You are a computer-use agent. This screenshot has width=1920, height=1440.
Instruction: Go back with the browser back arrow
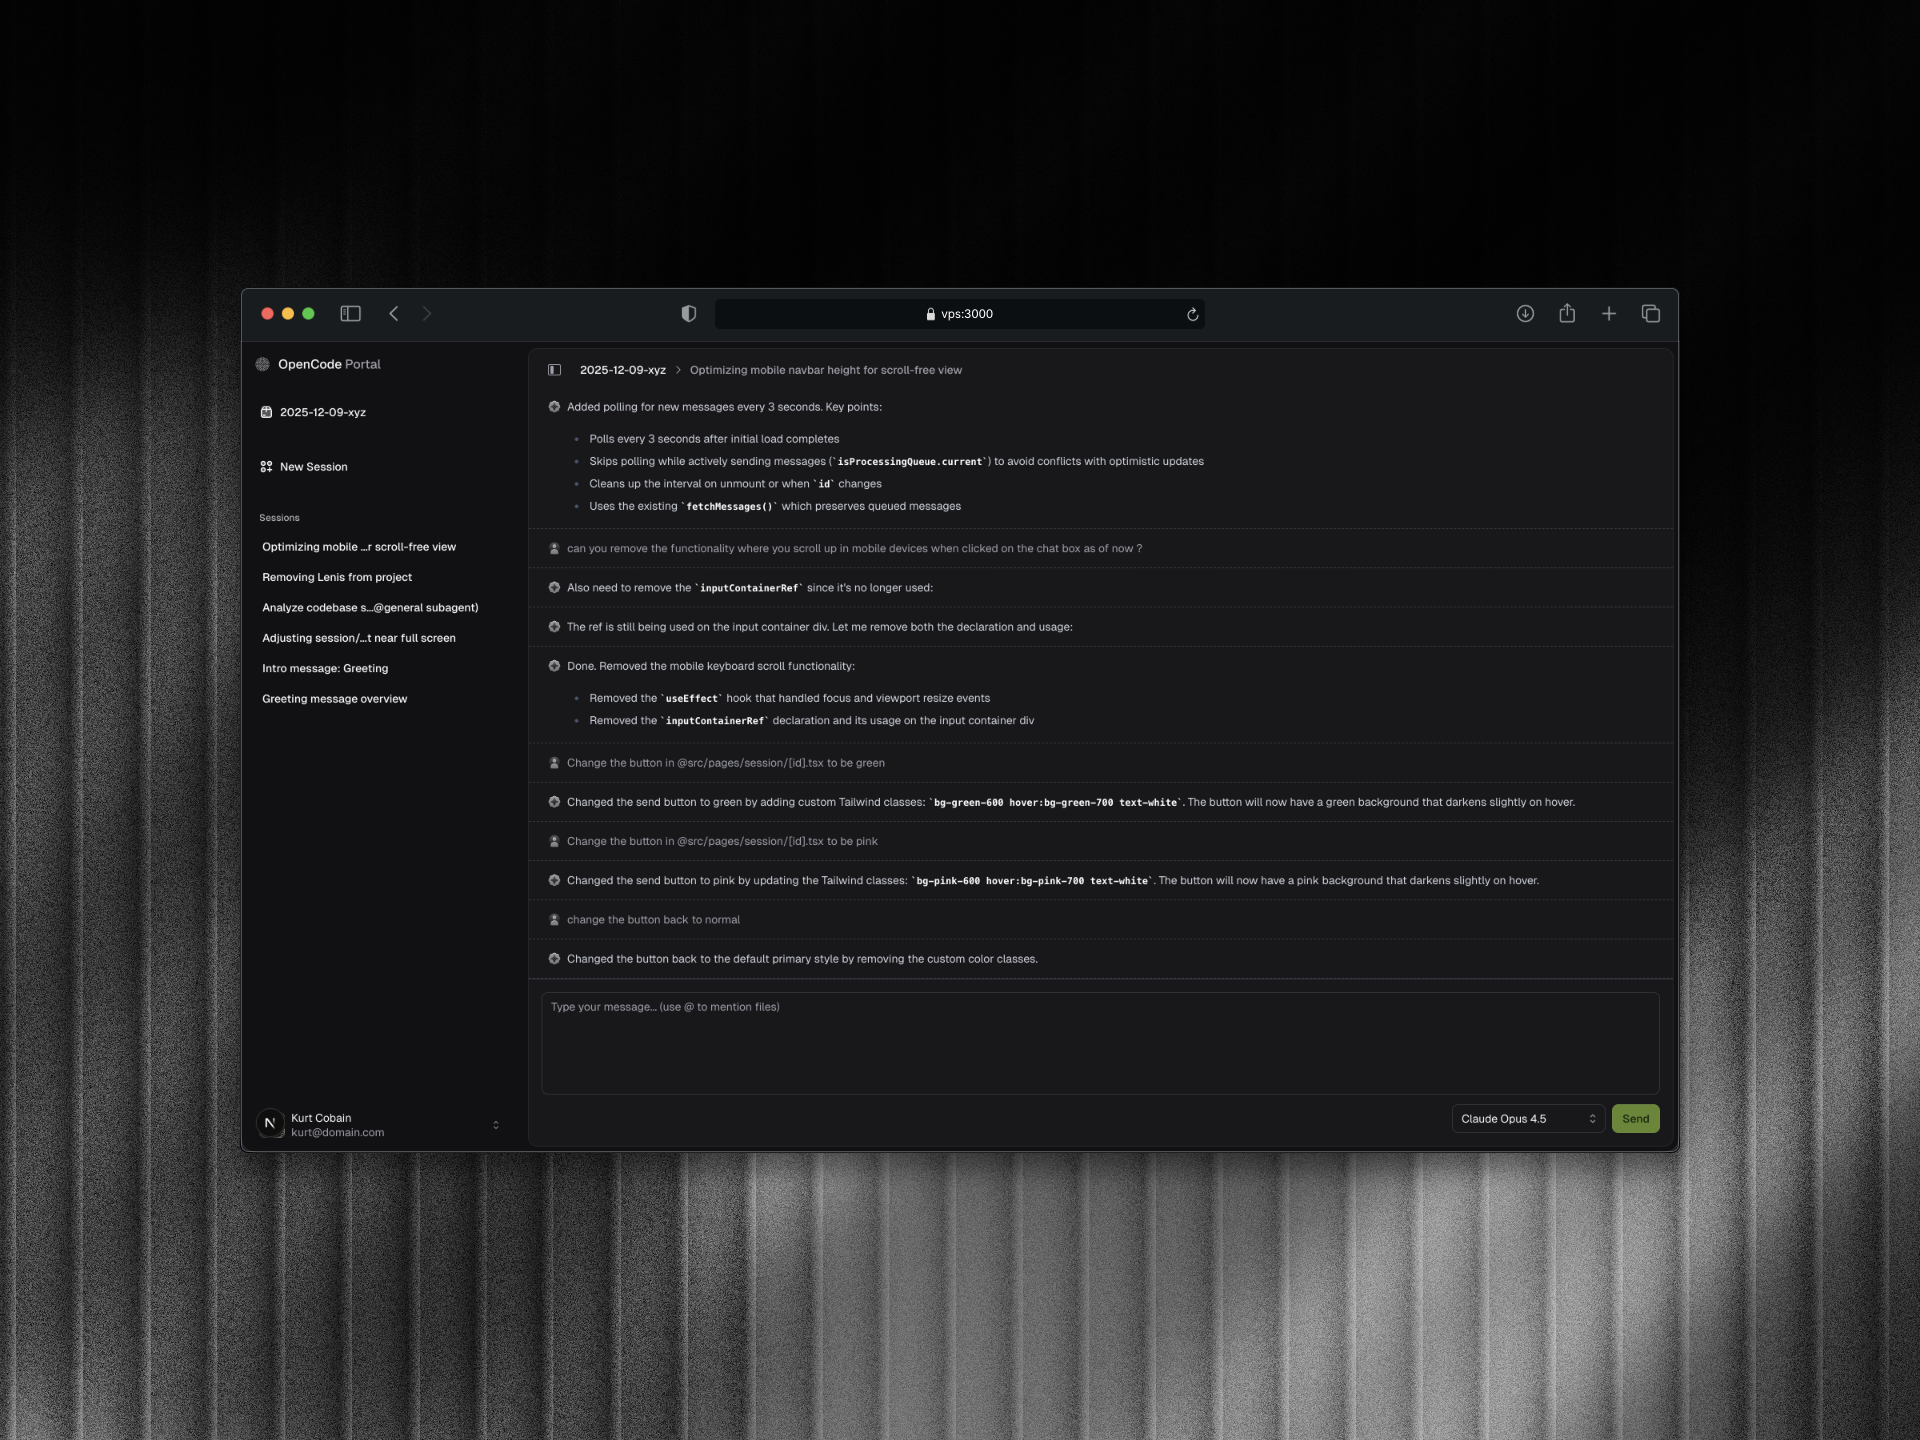(x=394, y=314)
